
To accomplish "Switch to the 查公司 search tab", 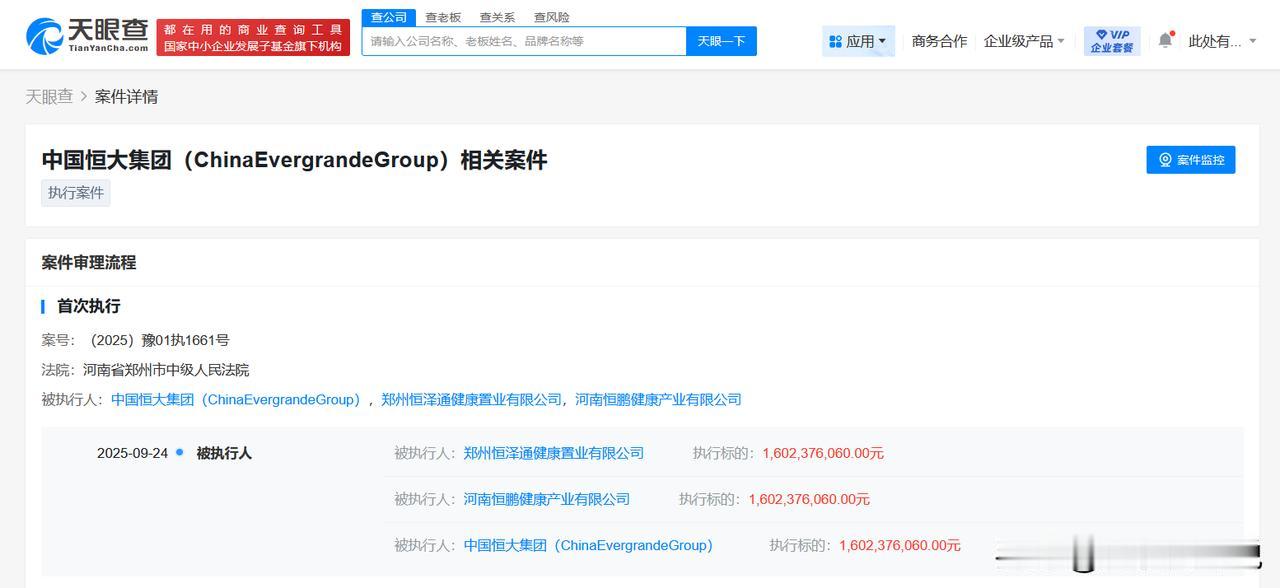I will [x=389, y=17].
